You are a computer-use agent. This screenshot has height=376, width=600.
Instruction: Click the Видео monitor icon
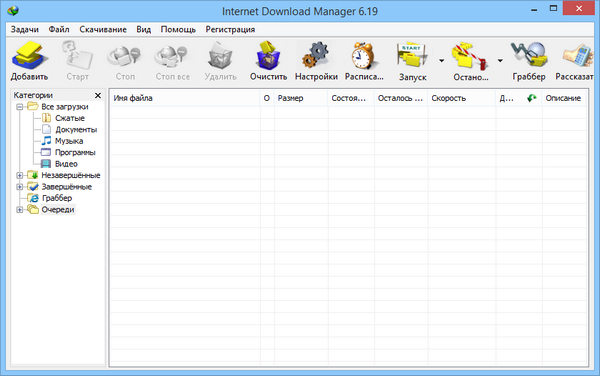point(46,164)
